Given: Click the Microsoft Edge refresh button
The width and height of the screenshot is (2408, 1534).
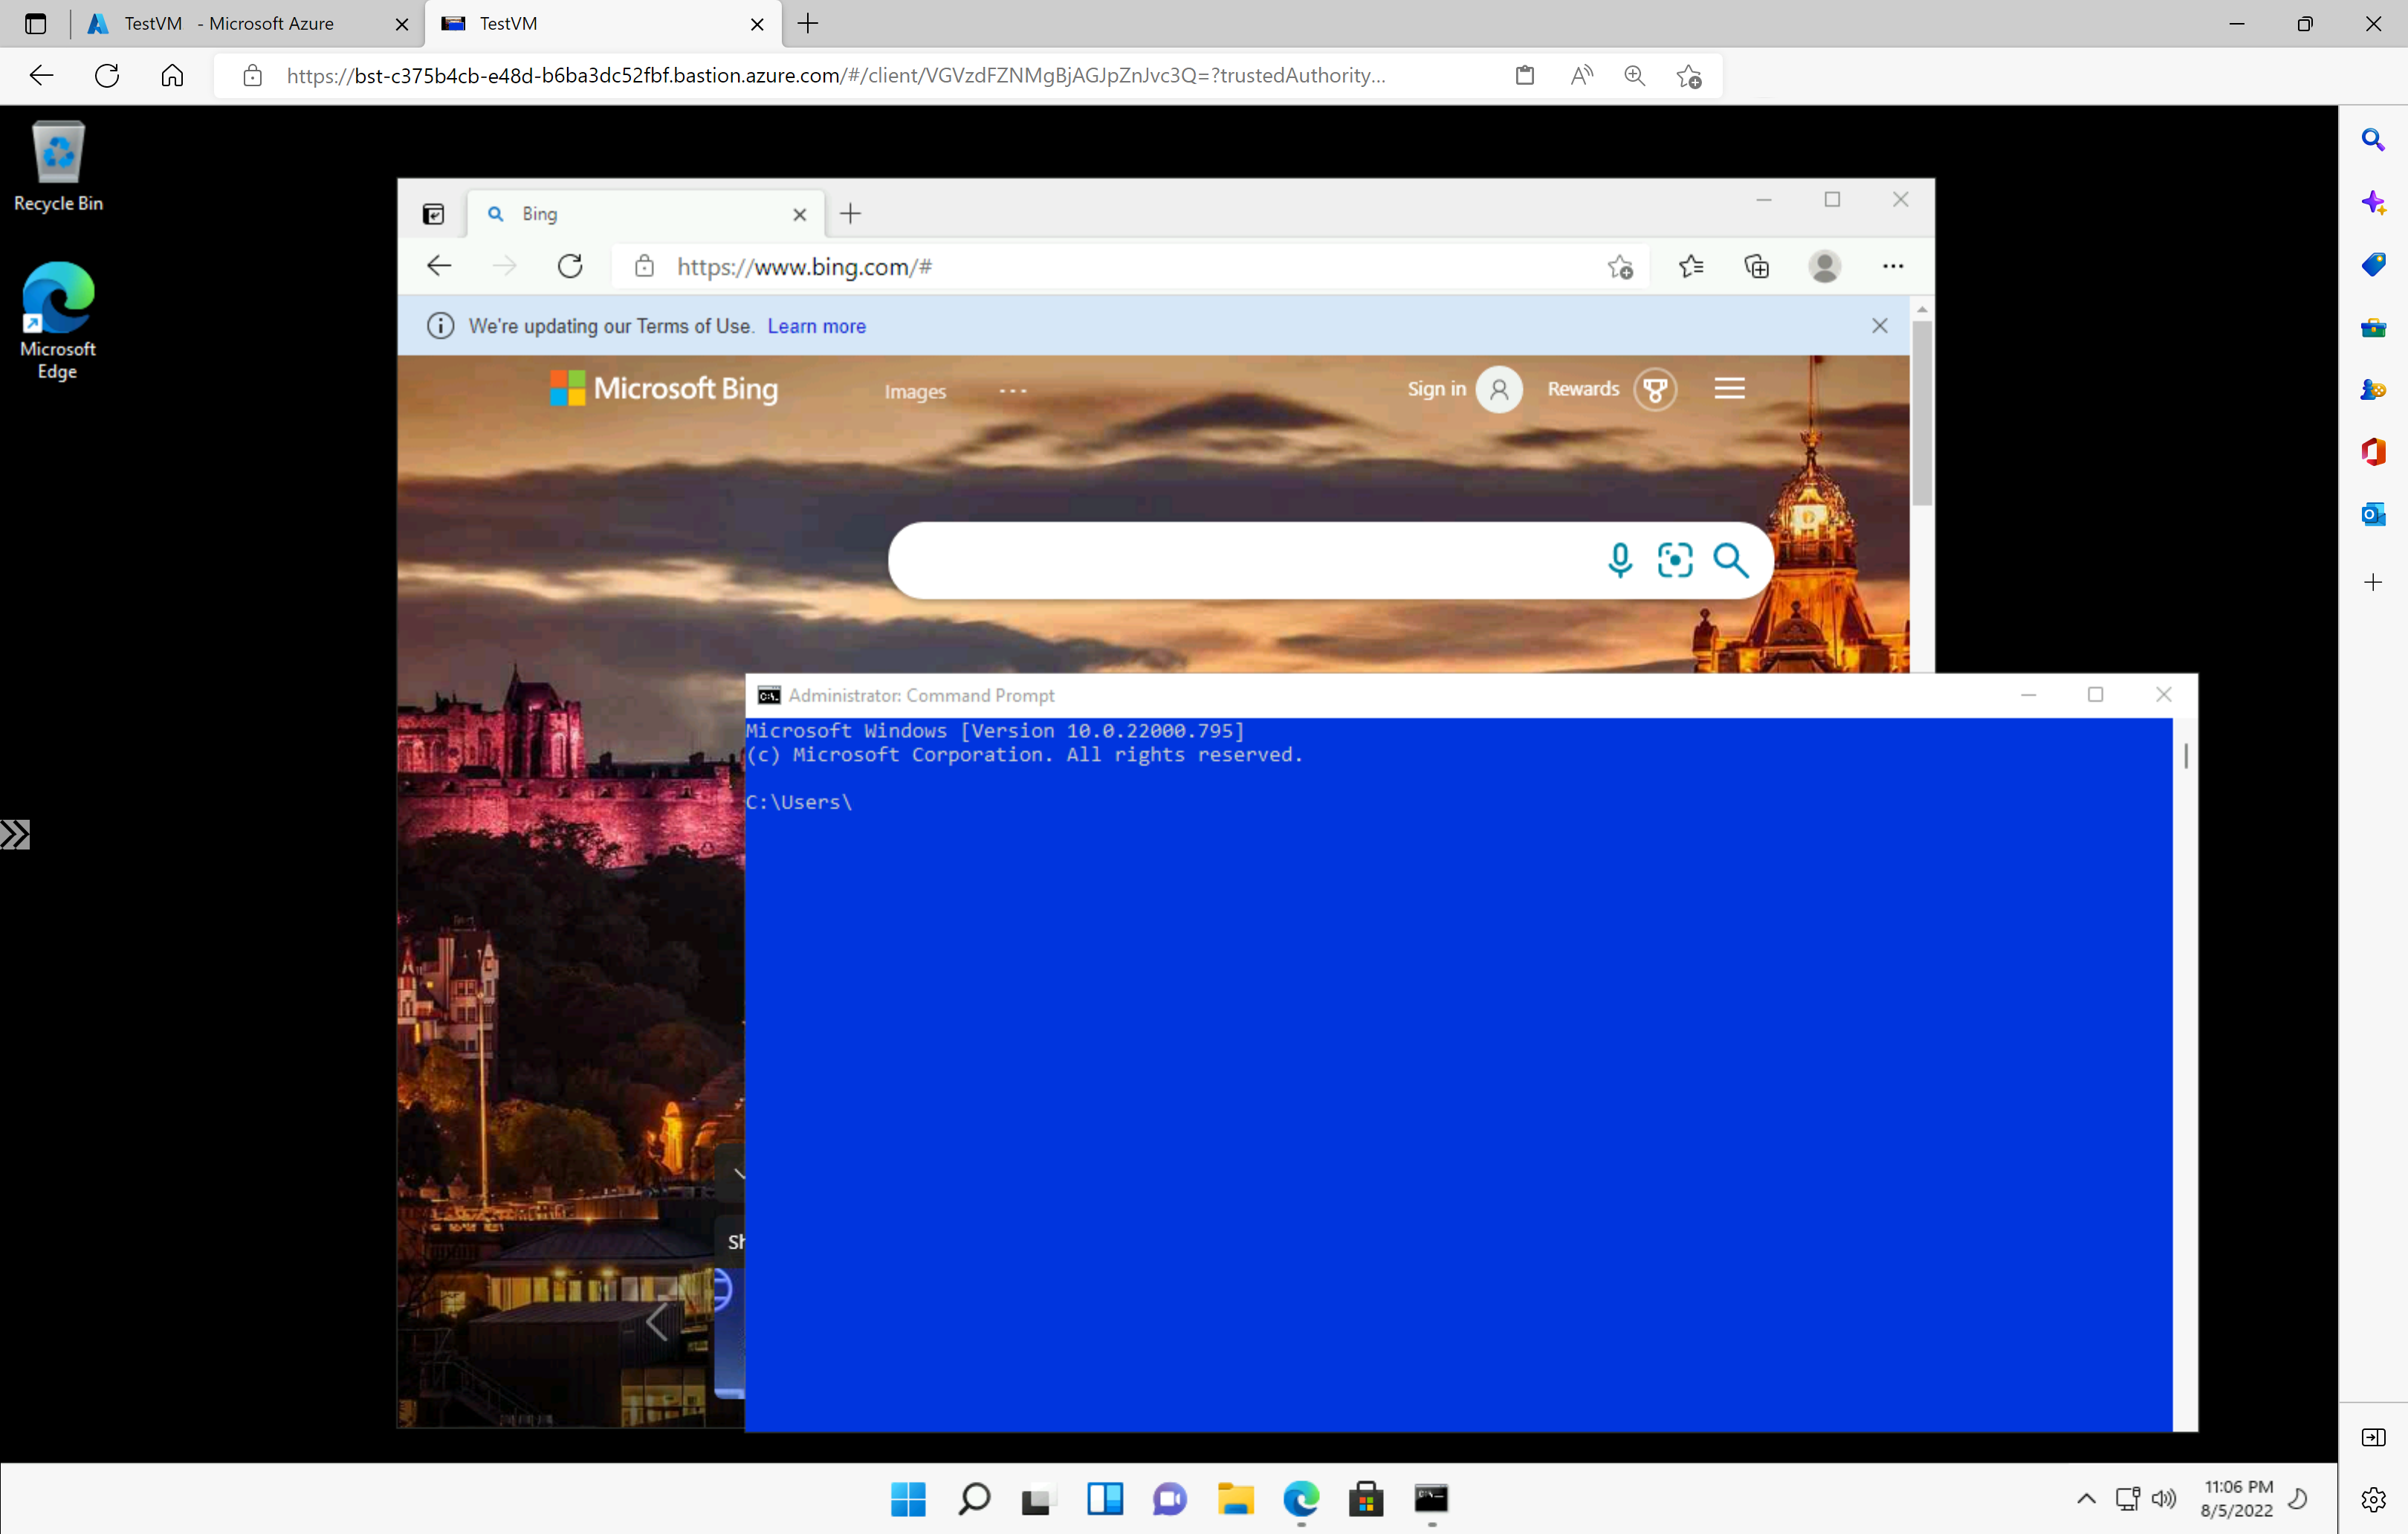Looking at the screenshot, I should 569,267.
